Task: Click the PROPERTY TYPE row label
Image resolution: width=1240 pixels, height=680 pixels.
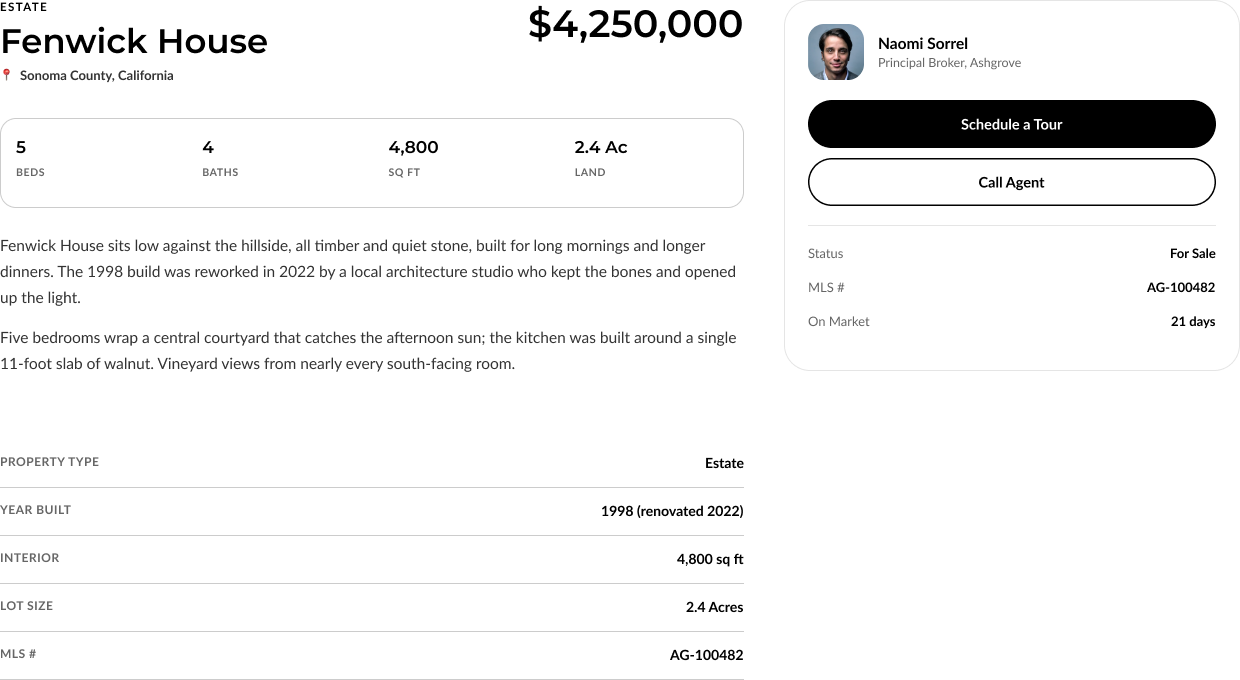Action: tap(49, 461)
